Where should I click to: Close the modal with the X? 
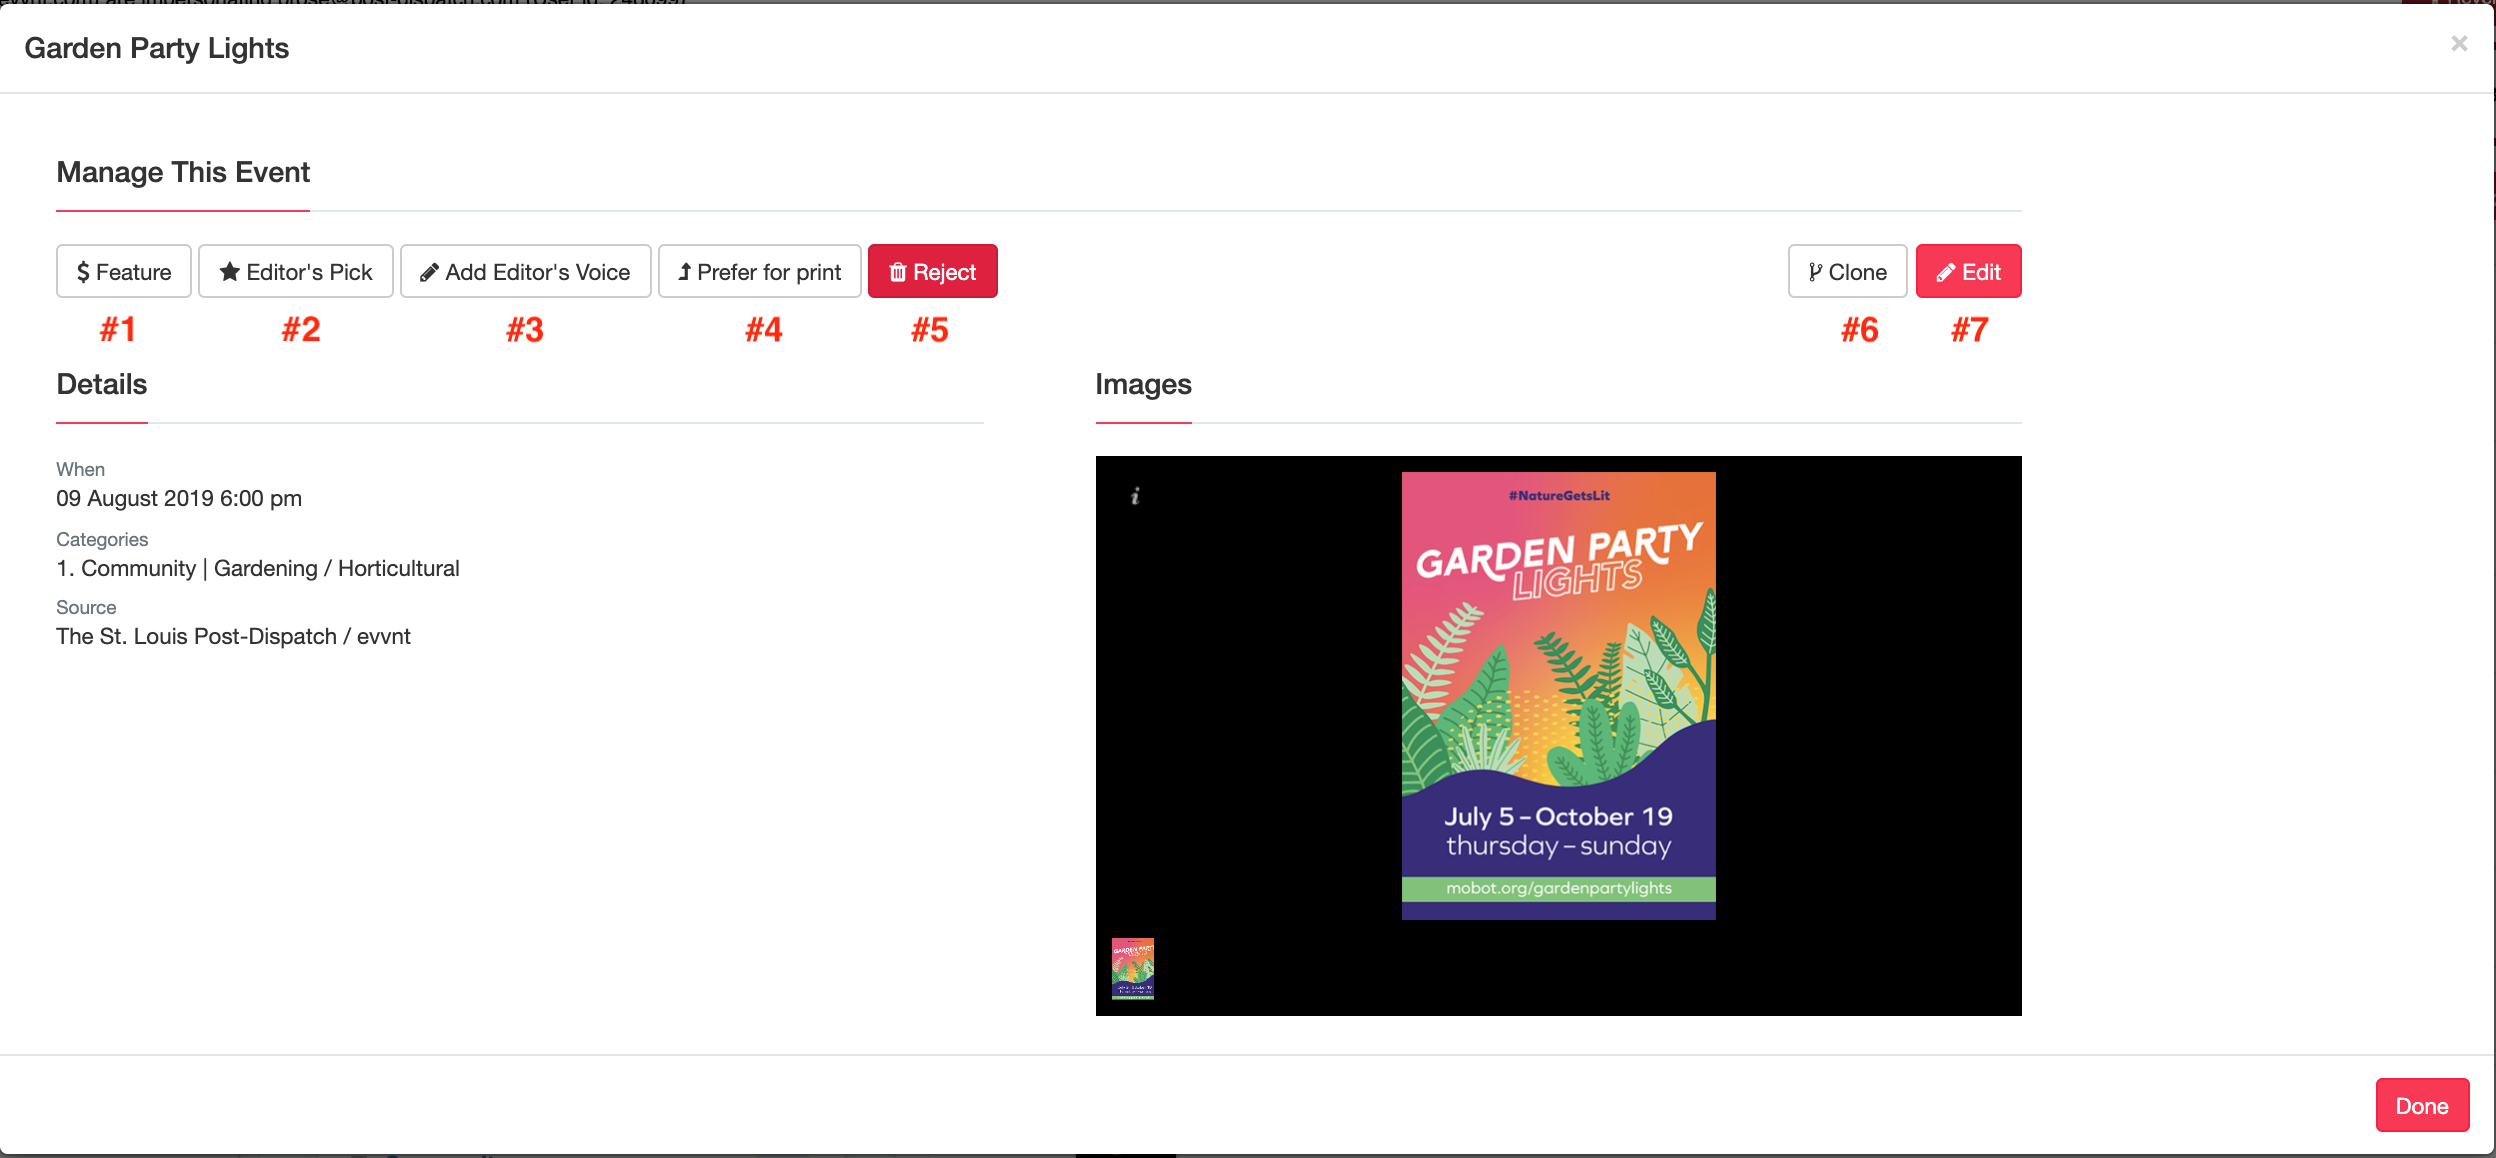click(2459, 44)
